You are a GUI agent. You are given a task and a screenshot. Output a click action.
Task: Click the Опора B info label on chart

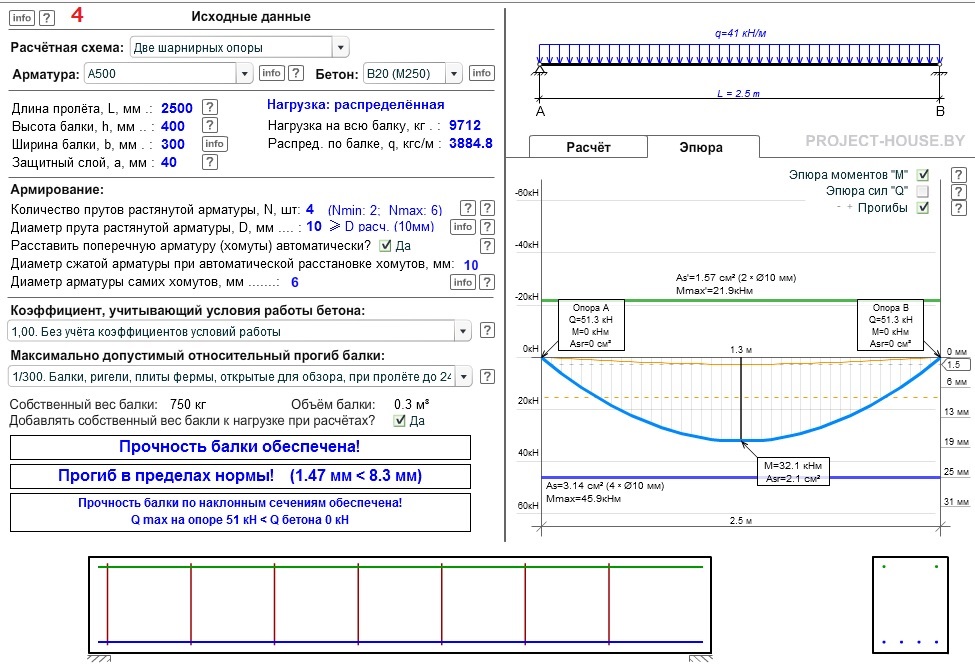(x=891, y=326)
